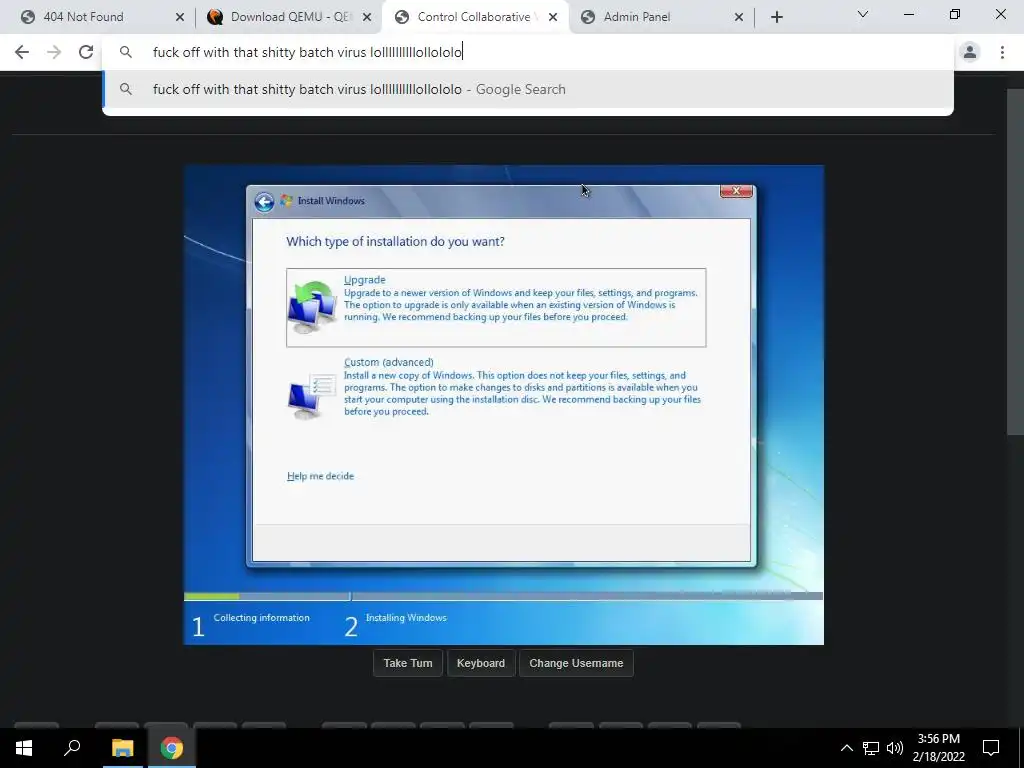Open a new tab with the plus button
The image size is (1024, 768).
coord(776,17)
